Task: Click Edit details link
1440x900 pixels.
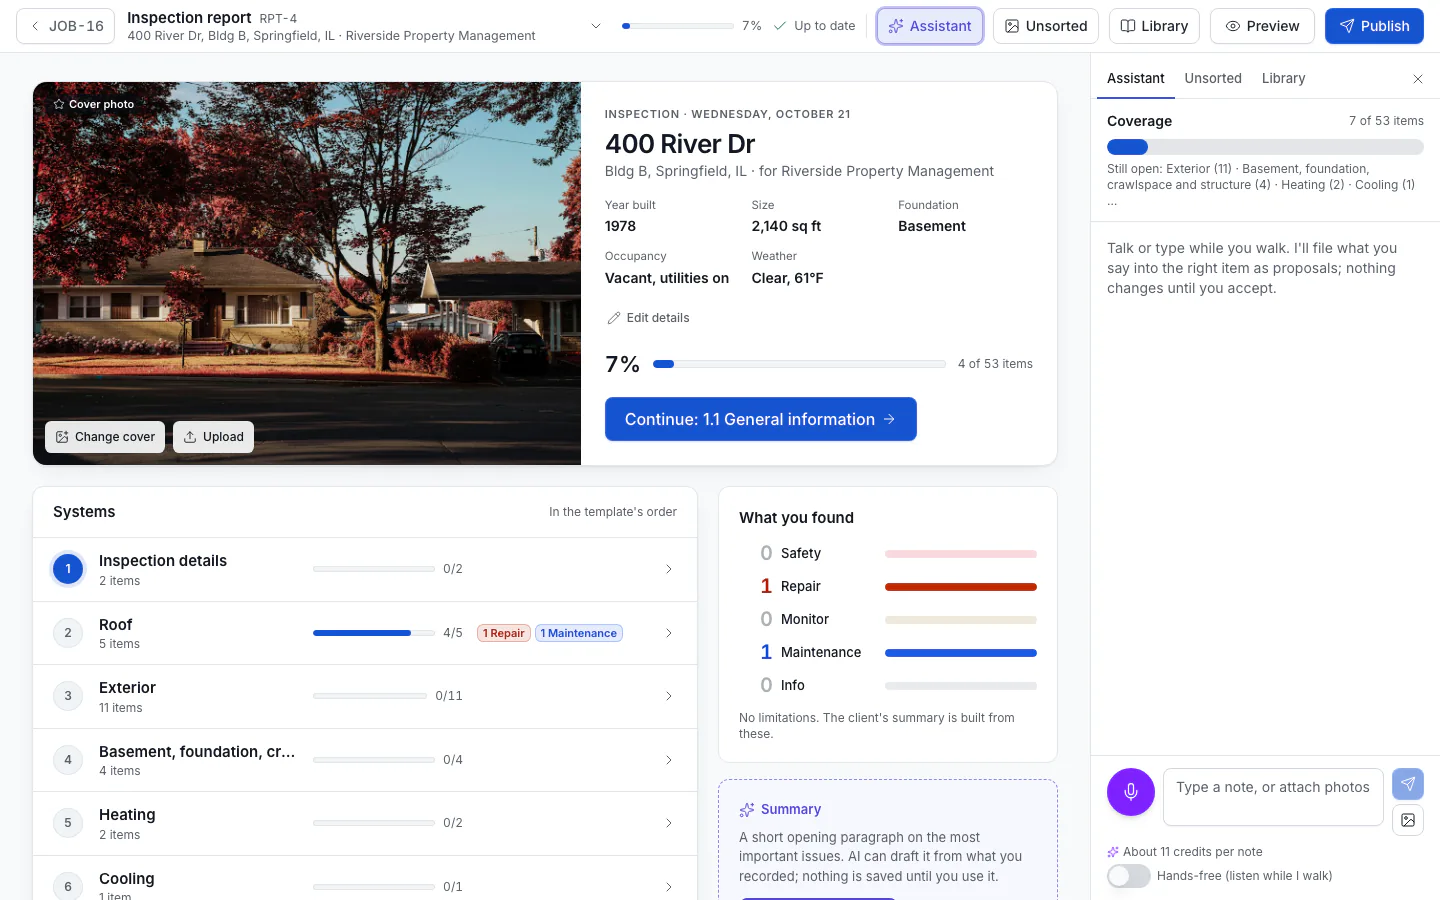Action: (x=648, y=318)
